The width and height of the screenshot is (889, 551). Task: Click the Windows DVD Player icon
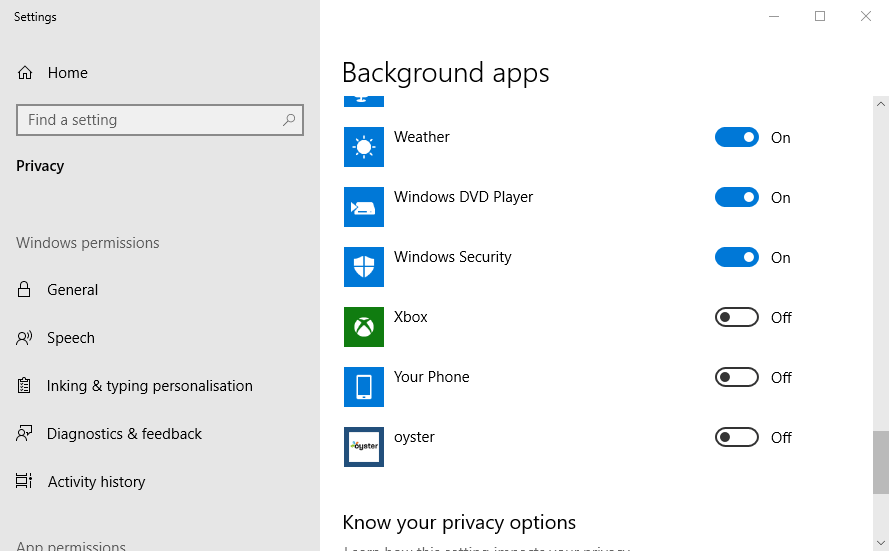364,207
